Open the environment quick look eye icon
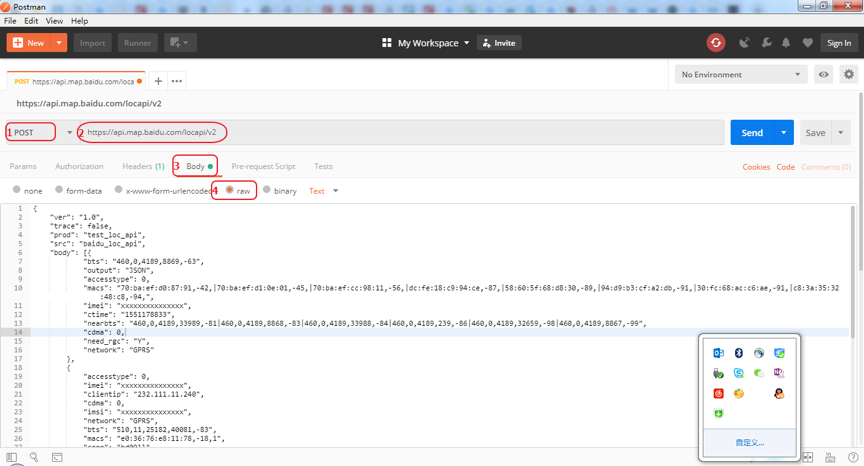 [823, 74]
